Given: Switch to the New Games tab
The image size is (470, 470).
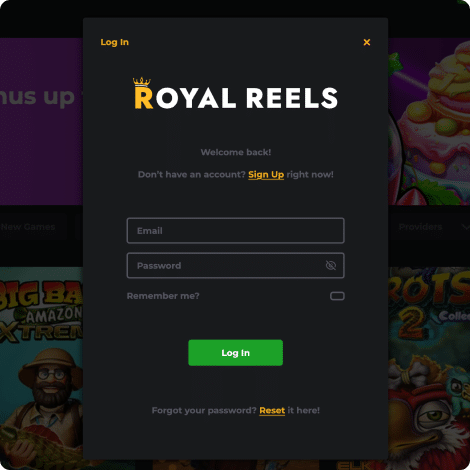Looking at the screenshot, I should 28,227.
